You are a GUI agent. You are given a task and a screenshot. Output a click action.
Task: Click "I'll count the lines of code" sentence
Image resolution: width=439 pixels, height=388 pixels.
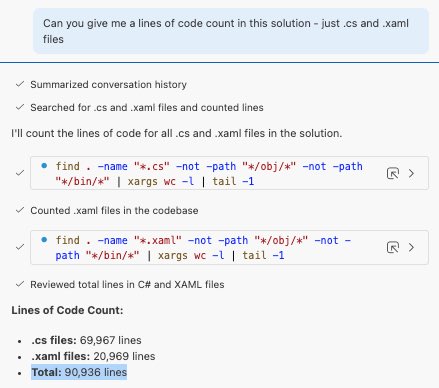pyautogui.click(x=177, y=133)
